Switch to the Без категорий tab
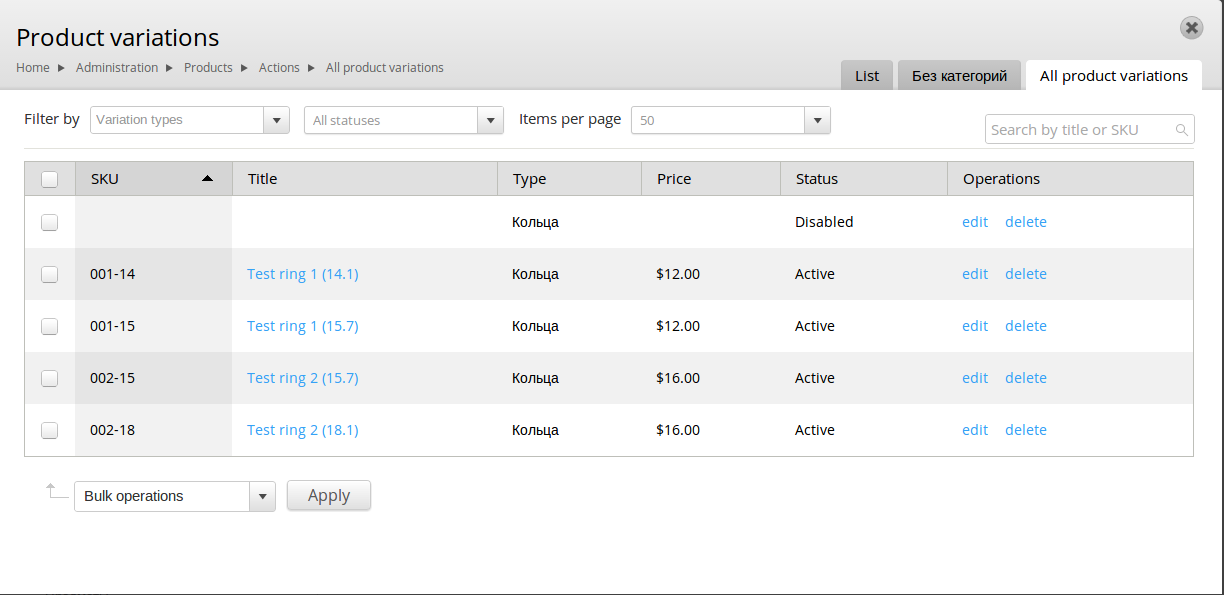The height and width of the screenshot is (595, 1224). coord(958,74)
